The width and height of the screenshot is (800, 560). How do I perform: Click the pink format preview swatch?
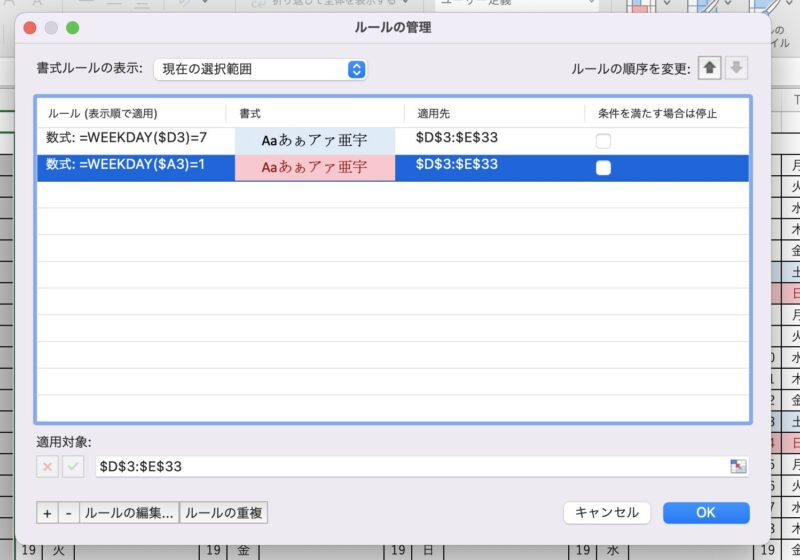pos(315,167)
